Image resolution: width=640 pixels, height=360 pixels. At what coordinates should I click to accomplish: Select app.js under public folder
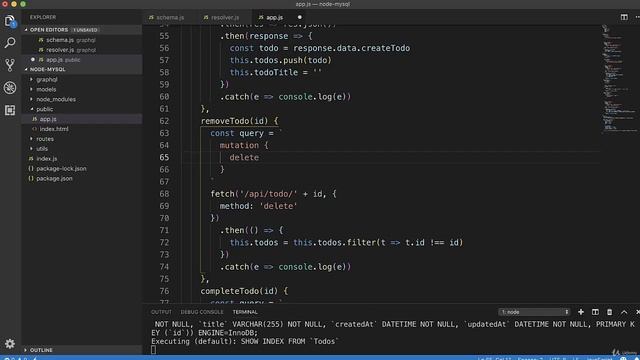point(48,119)
